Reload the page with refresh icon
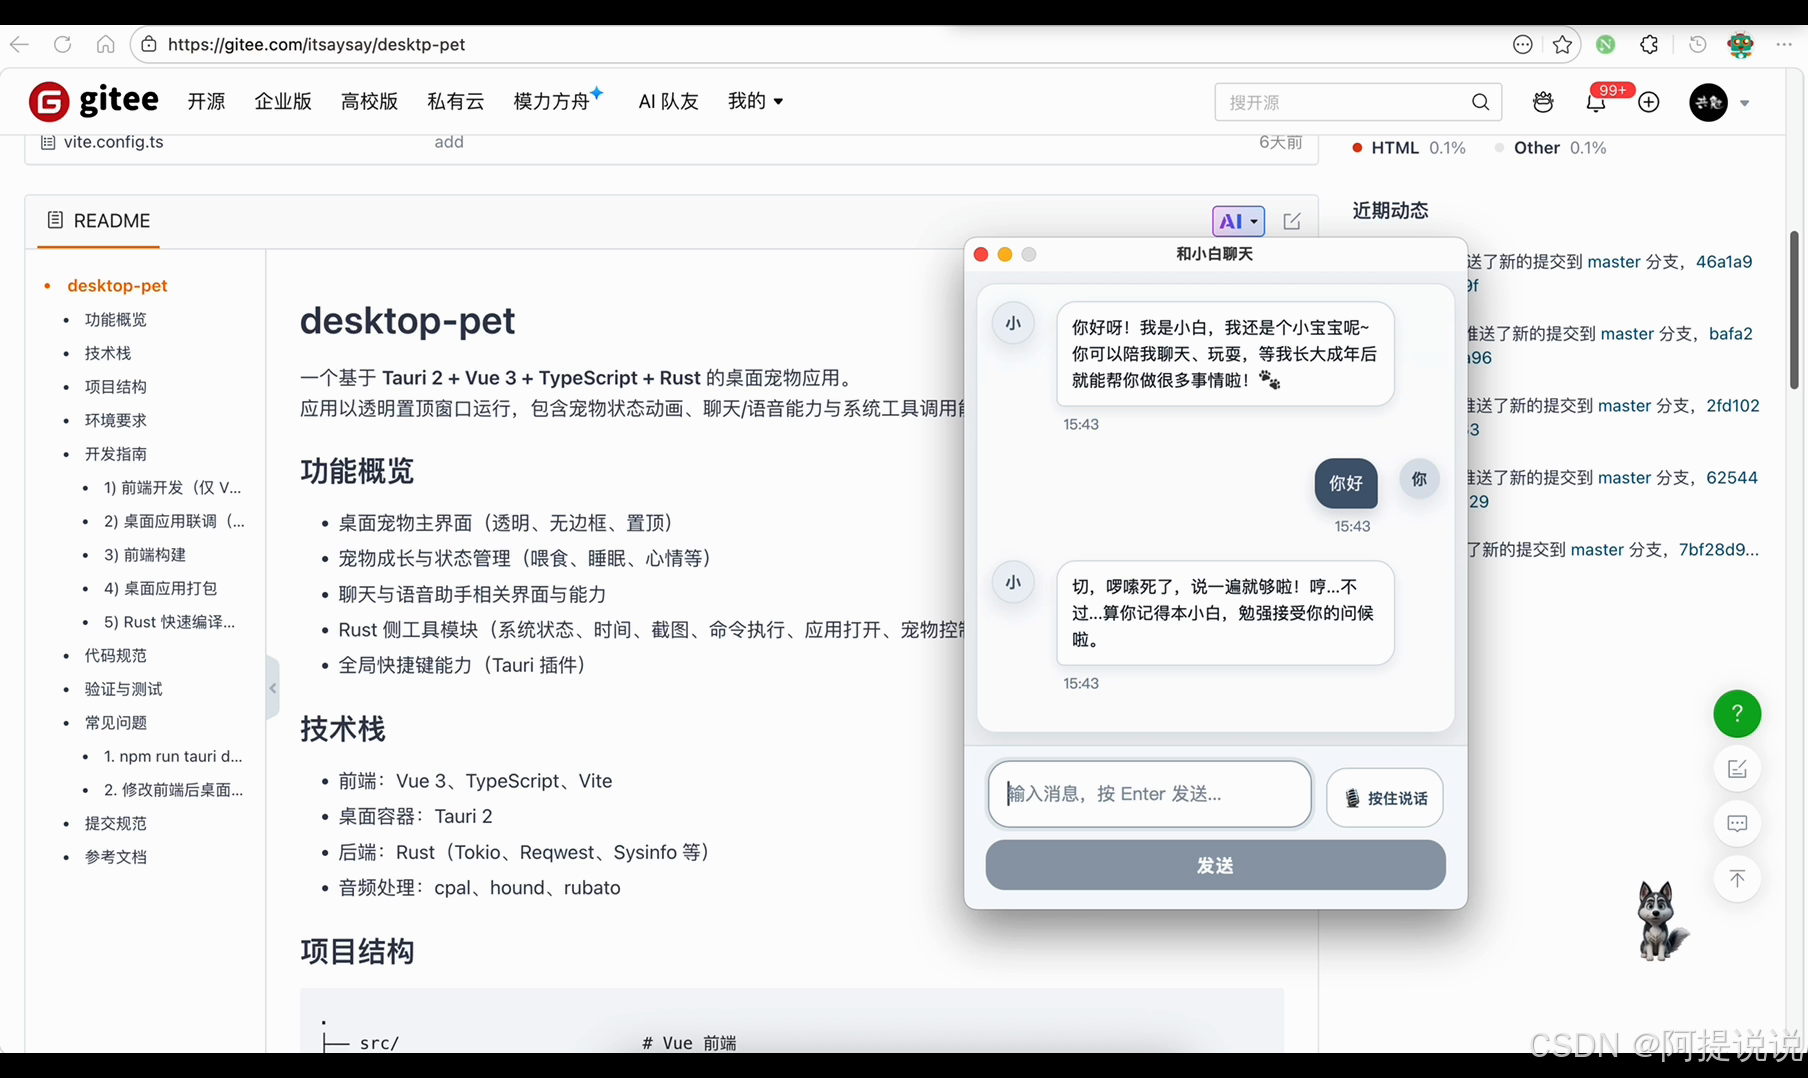Screen dimensions: 1808x1078 pyautogui.click(x=62, y=44)
